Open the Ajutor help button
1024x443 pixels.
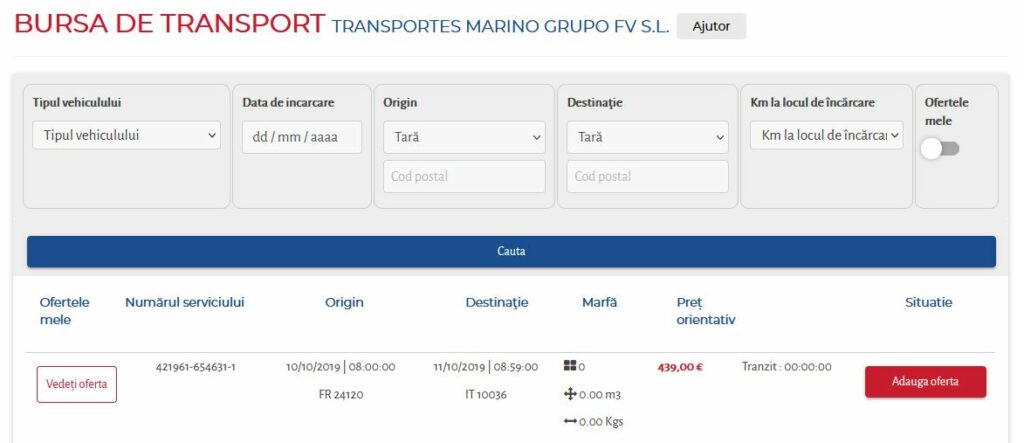coord(711,27)
